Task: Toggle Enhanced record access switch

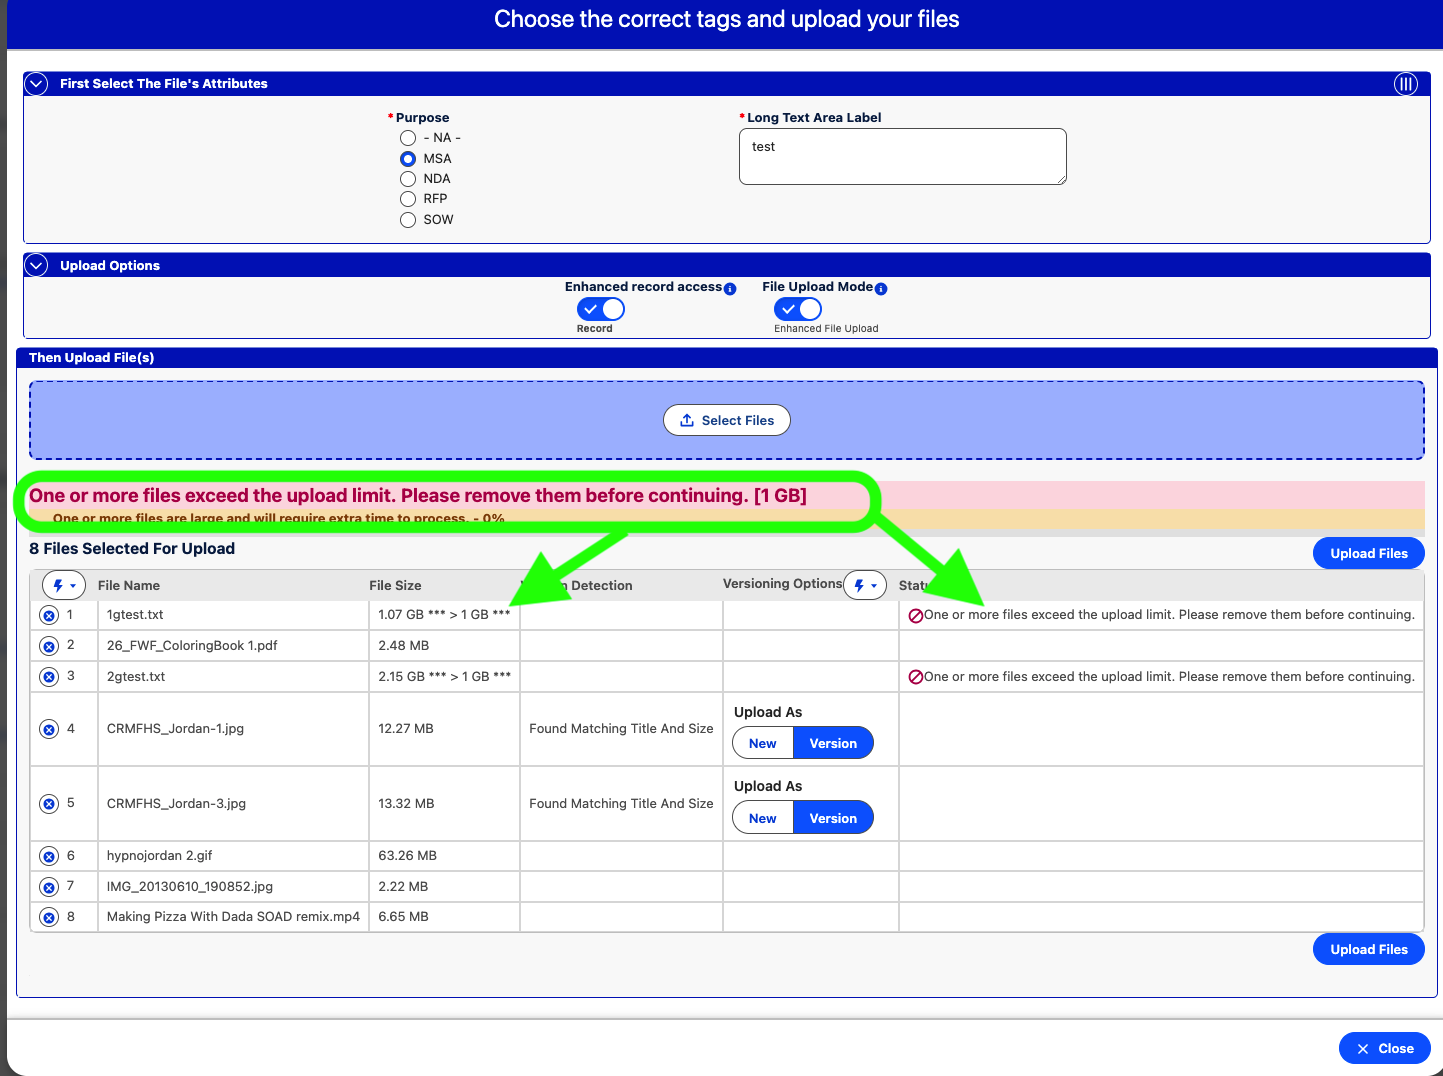Action: point(601,310)
